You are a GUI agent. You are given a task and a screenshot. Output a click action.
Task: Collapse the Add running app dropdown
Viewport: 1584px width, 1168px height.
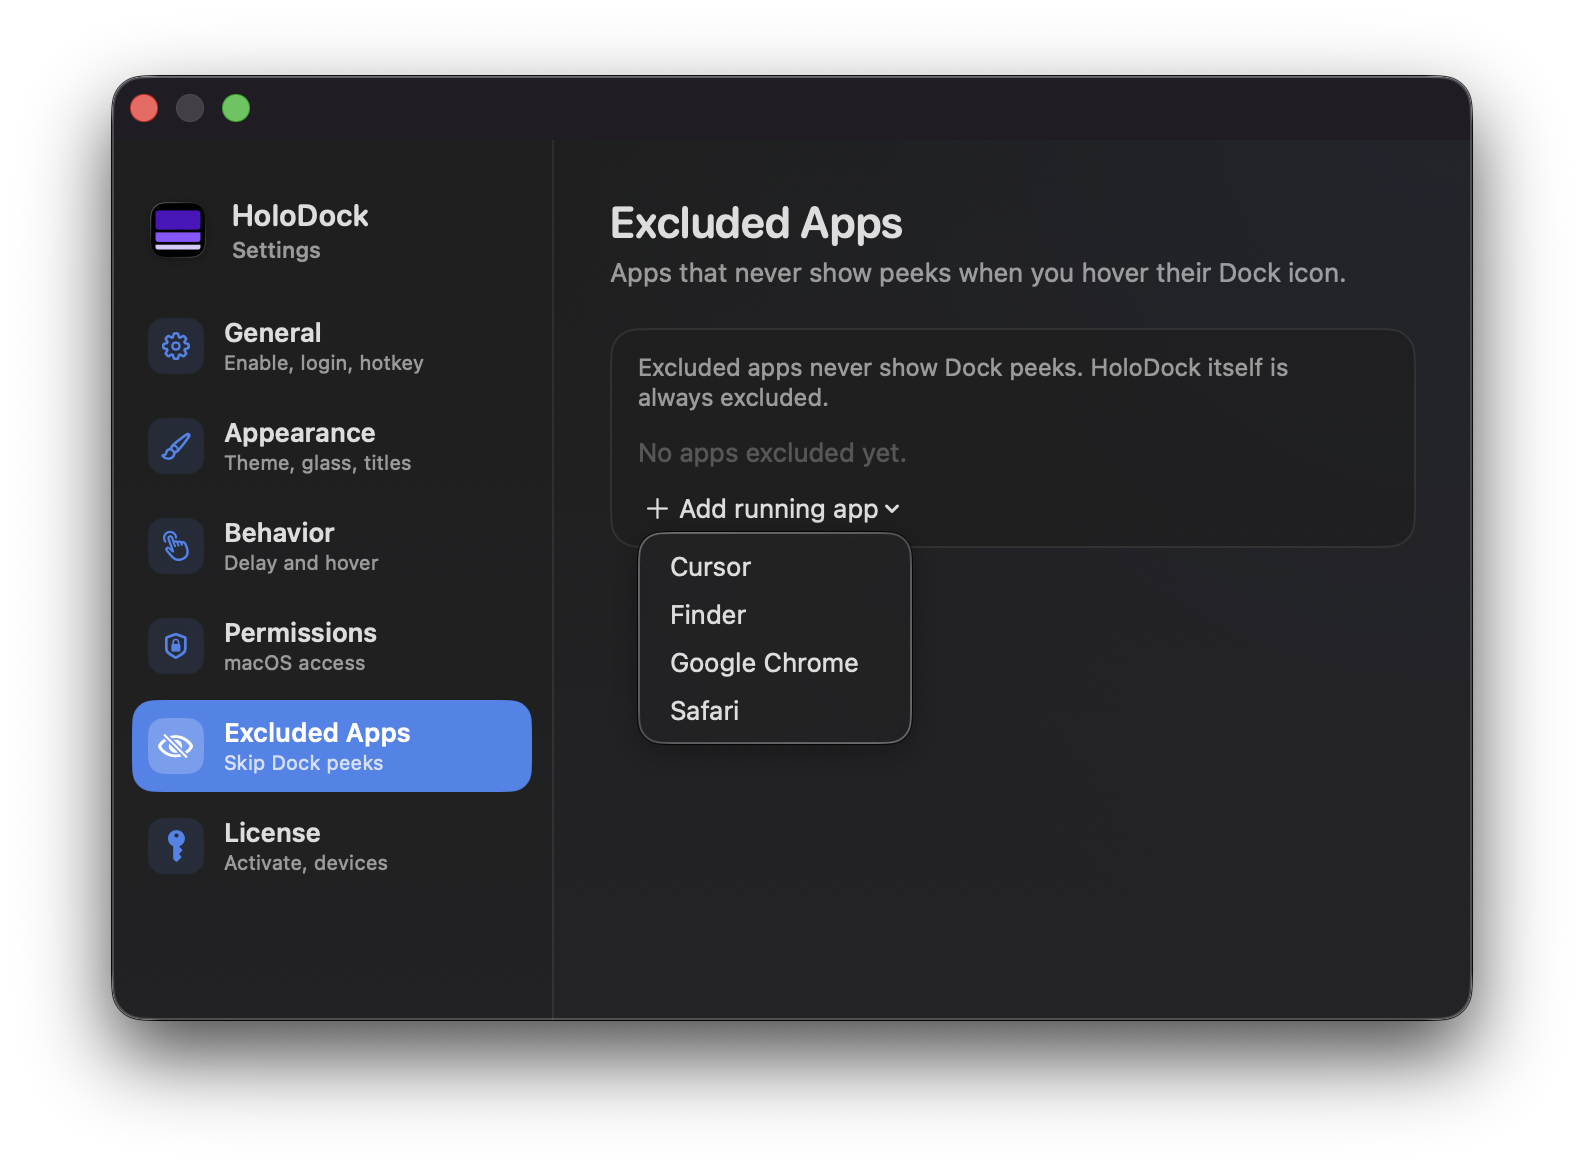pos(773,509)
